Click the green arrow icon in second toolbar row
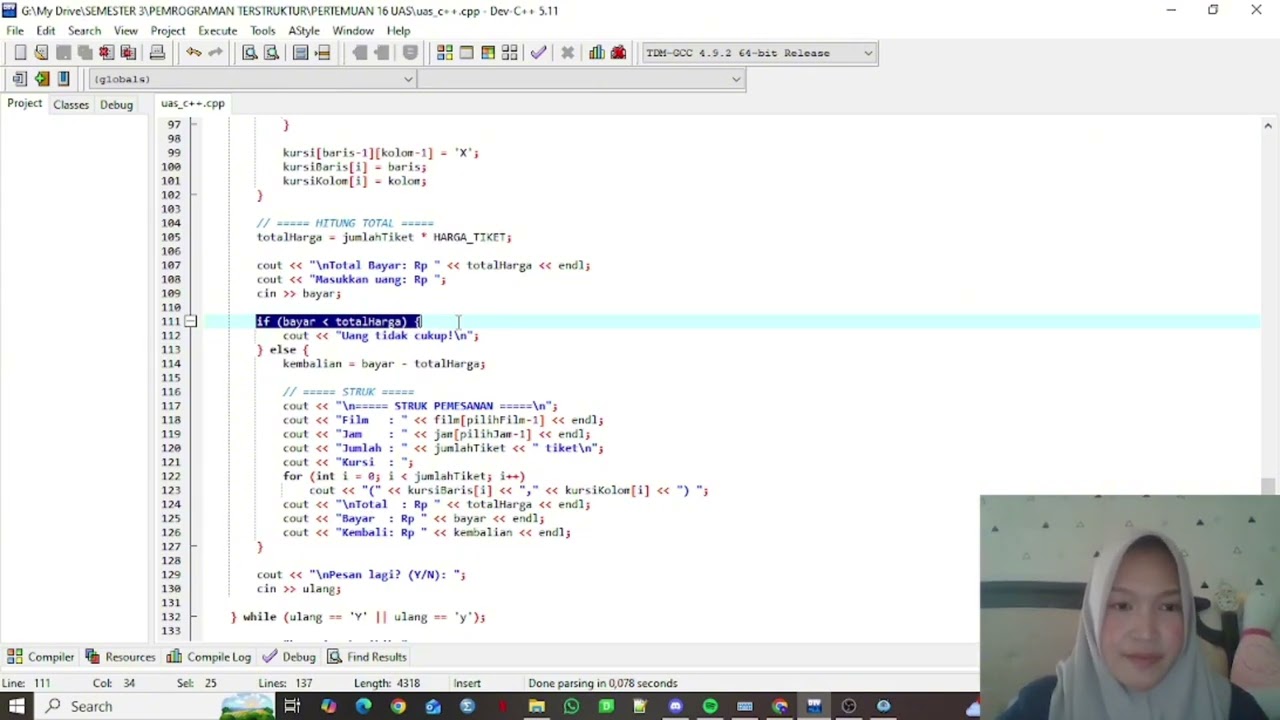Screen dimensions: 1280x720 41,79
